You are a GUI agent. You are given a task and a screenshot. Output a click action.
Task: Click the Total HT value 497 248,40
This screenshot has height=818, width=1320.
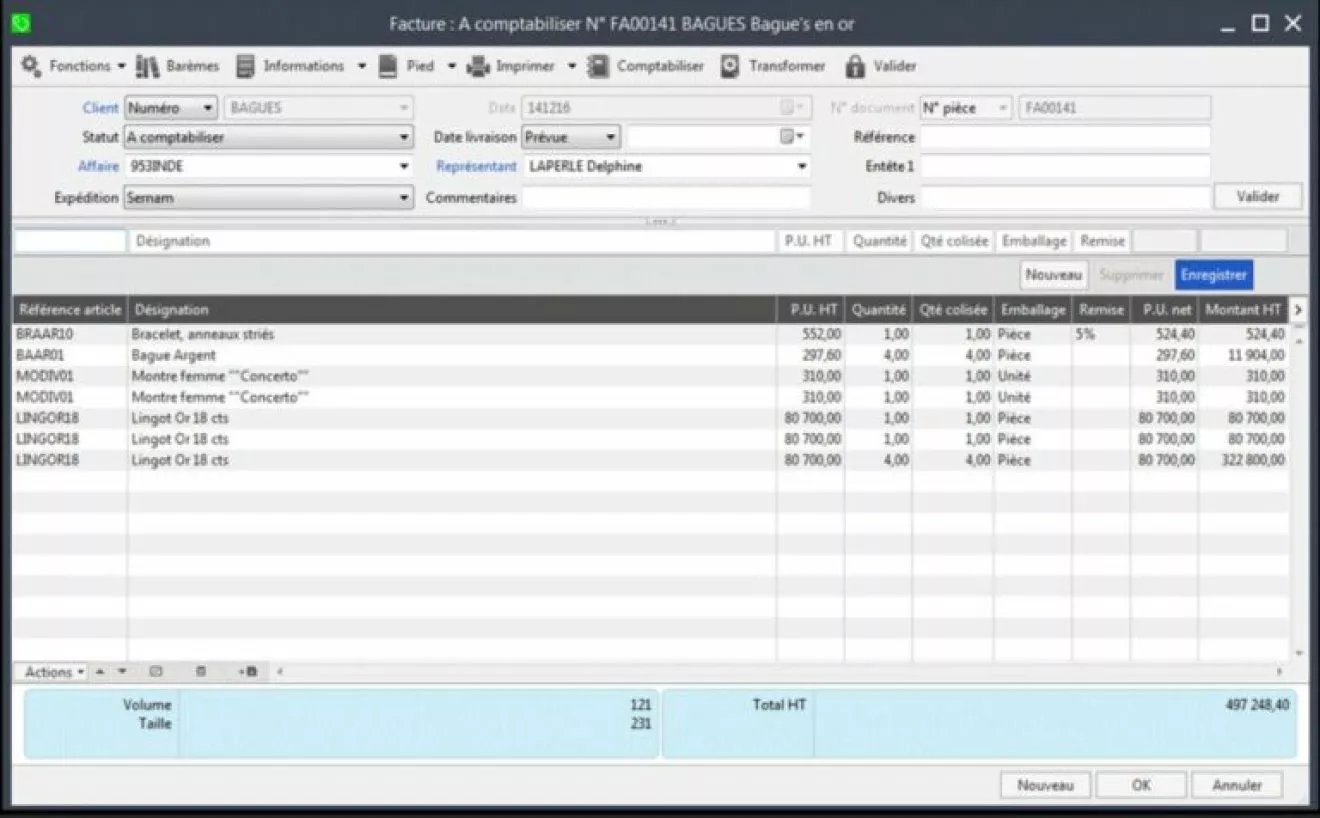pyautogui.click(x=1257, y=704)
